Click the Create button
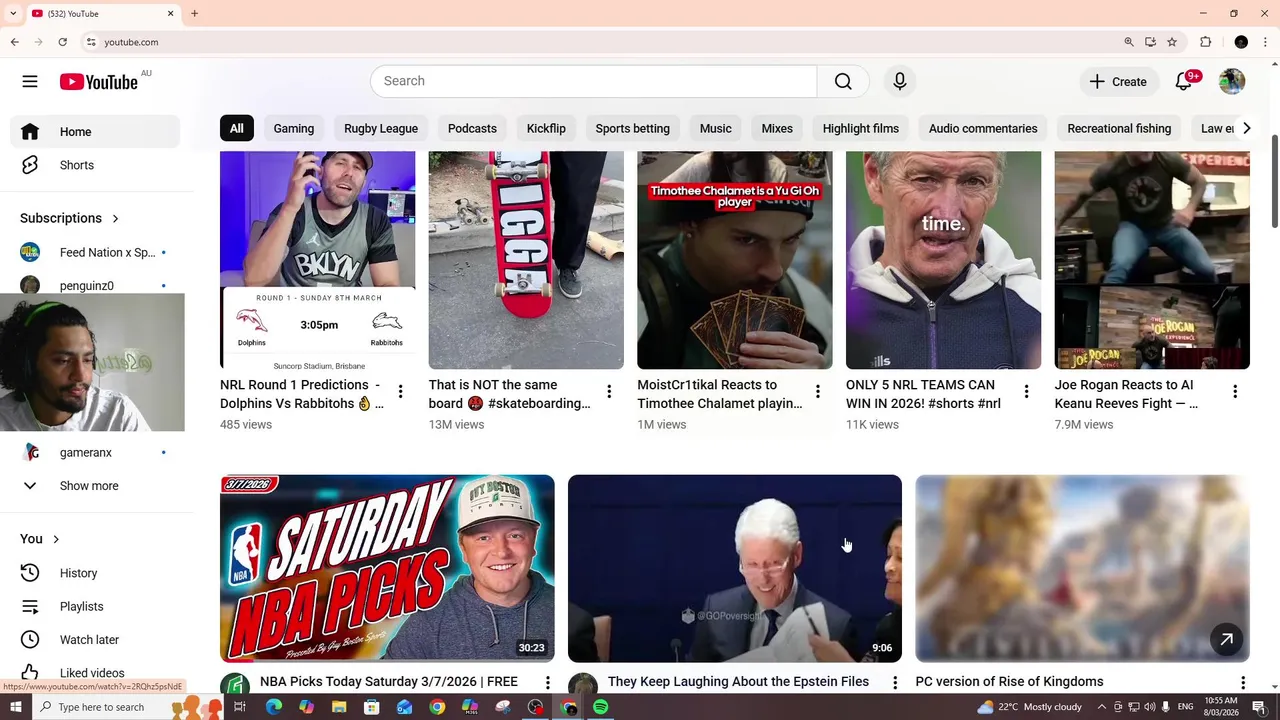 click(1118, 82)
